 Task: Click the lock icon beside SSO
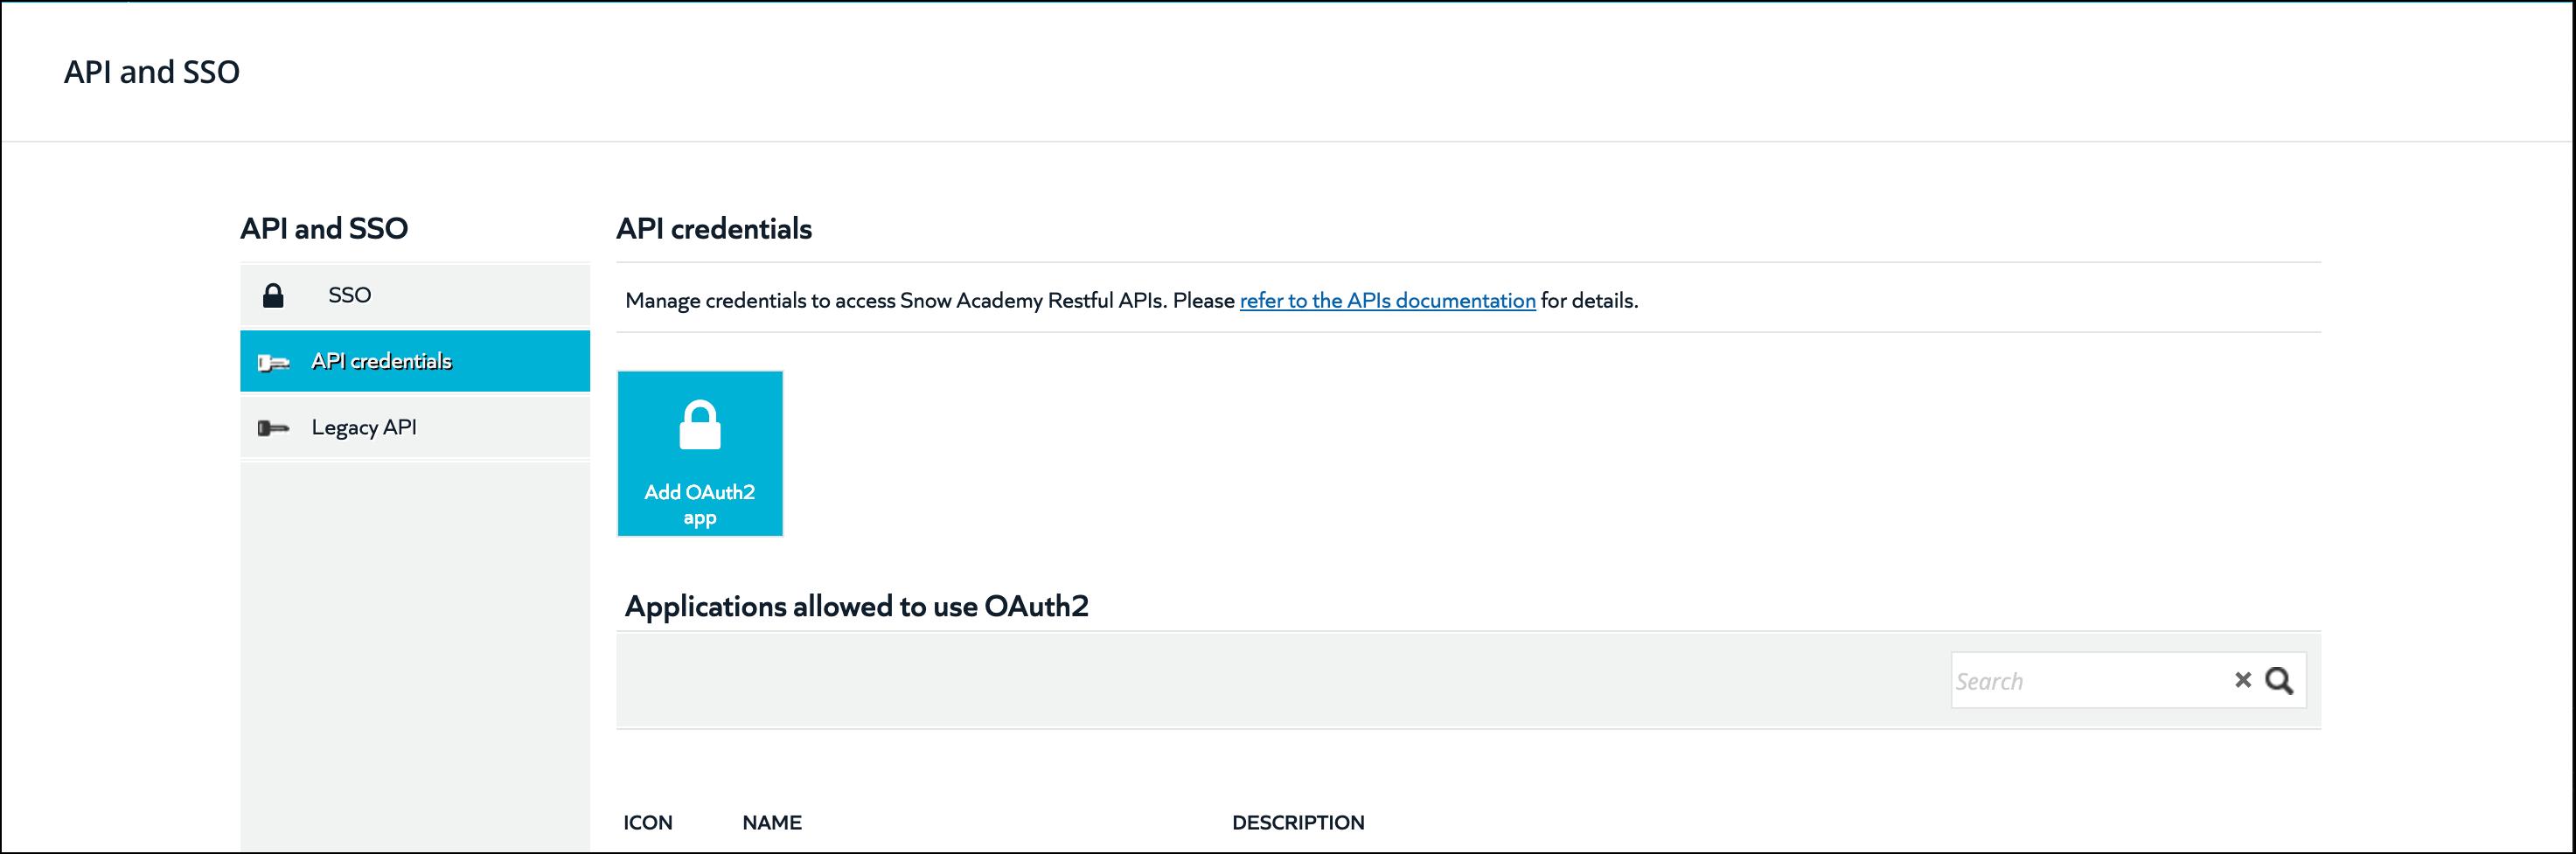coord(273,295)
